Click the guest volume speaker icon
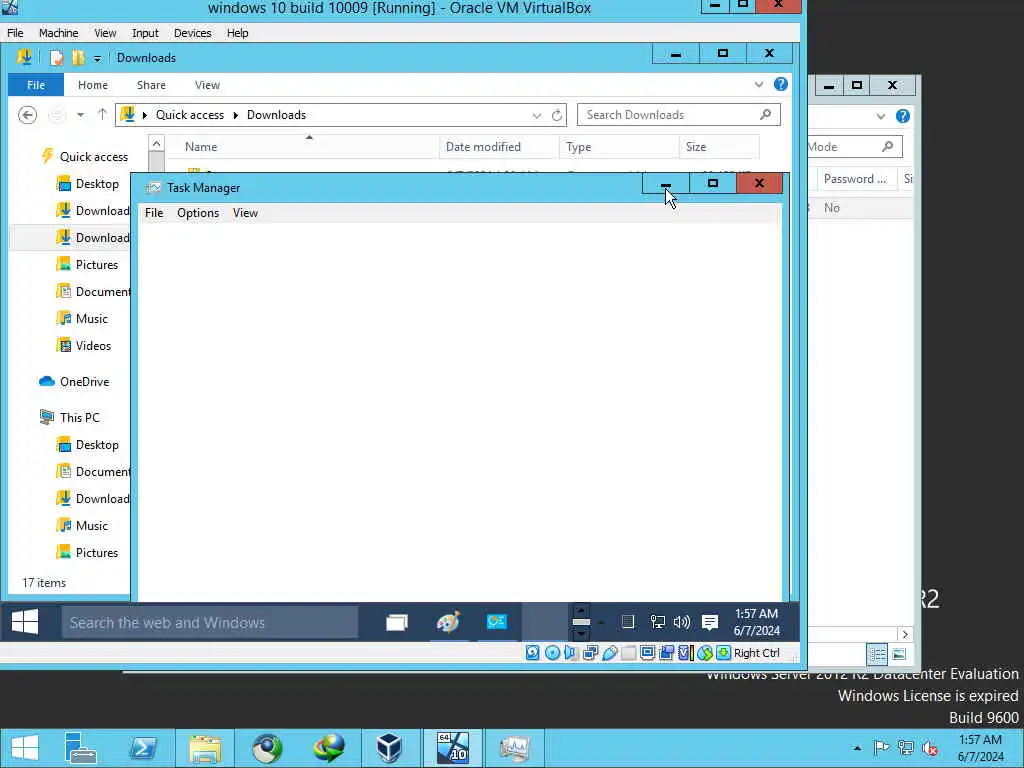The height and width of the screenshot is (768, 1024). (682, 622)
